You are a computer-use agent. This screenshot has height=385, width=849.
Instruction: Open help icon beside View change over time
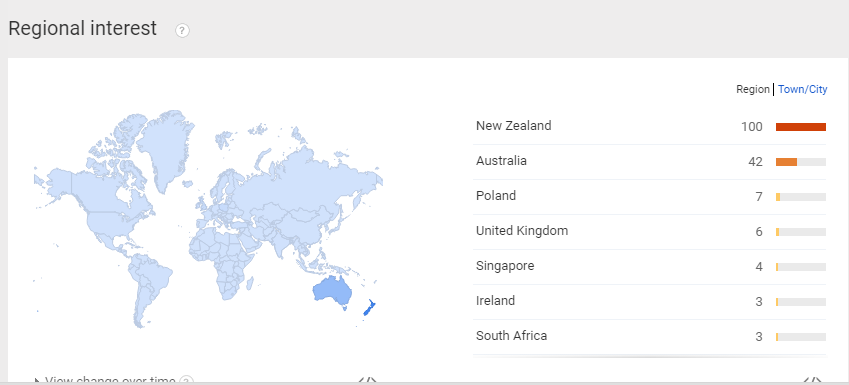(186, 381)
